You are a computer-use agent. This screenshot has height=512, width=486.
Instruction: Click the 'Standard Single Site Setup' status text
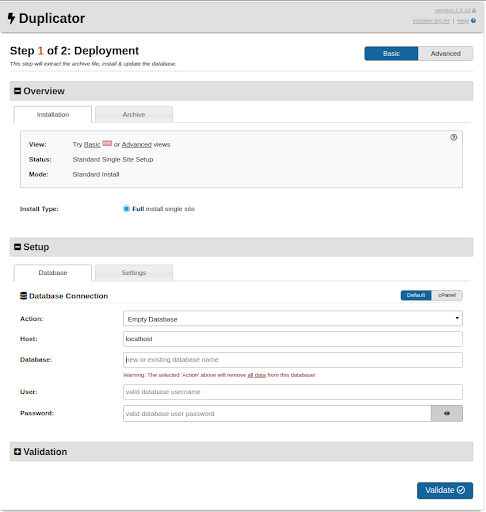click(113, 159)
